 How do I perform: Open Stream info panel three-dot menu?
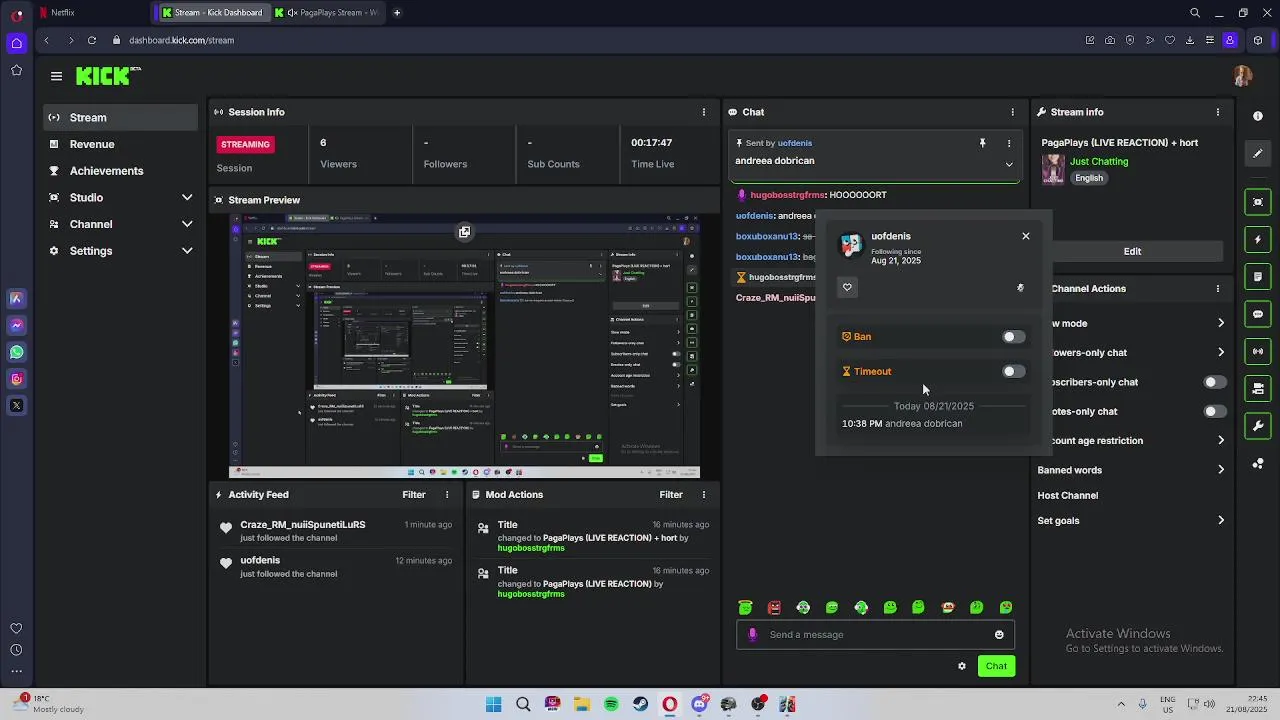pos(1217,112)
